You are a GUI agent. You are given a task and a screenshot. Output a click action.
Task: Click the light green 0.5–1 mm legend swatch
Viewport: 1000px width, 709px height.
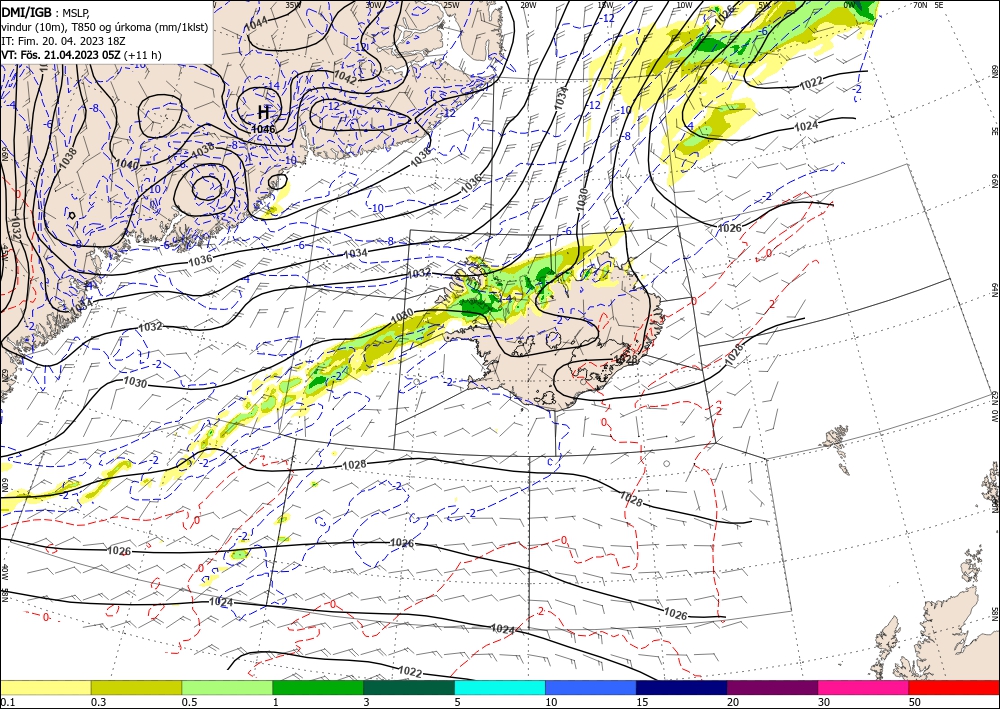[227, 687]
